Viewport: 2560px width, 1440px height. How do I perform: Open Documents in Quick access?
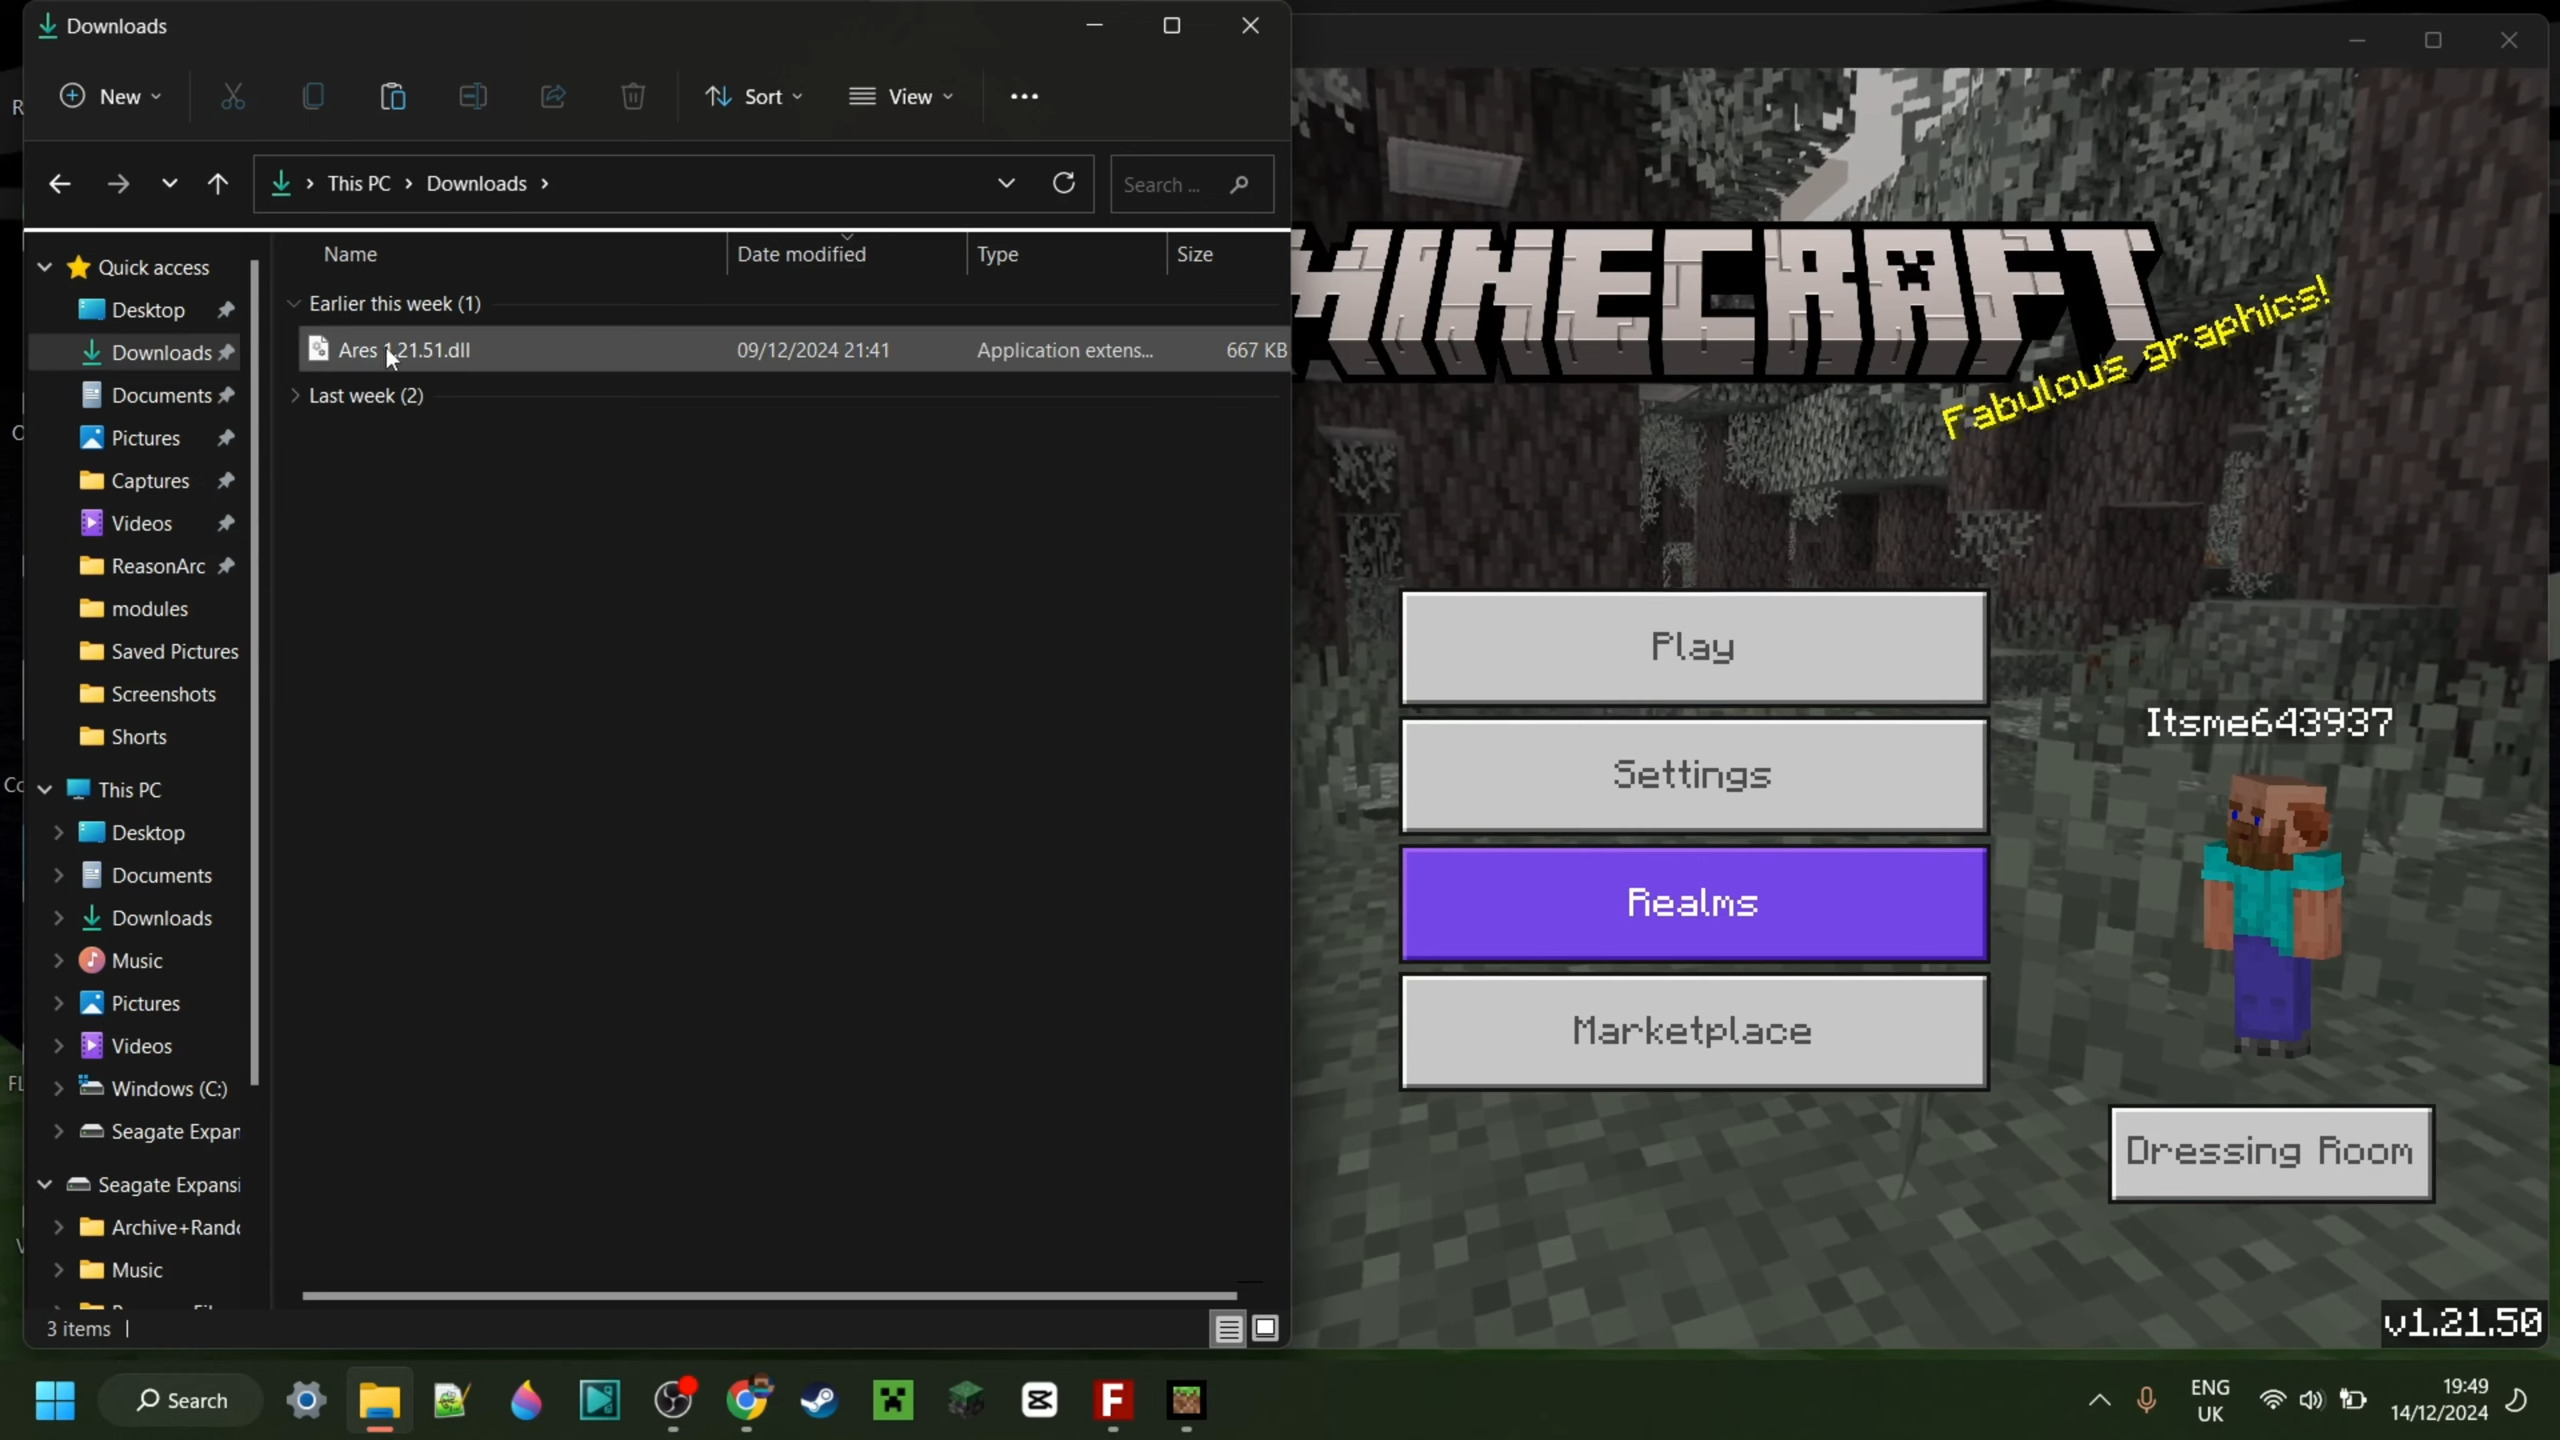click(x=161, y=395)
